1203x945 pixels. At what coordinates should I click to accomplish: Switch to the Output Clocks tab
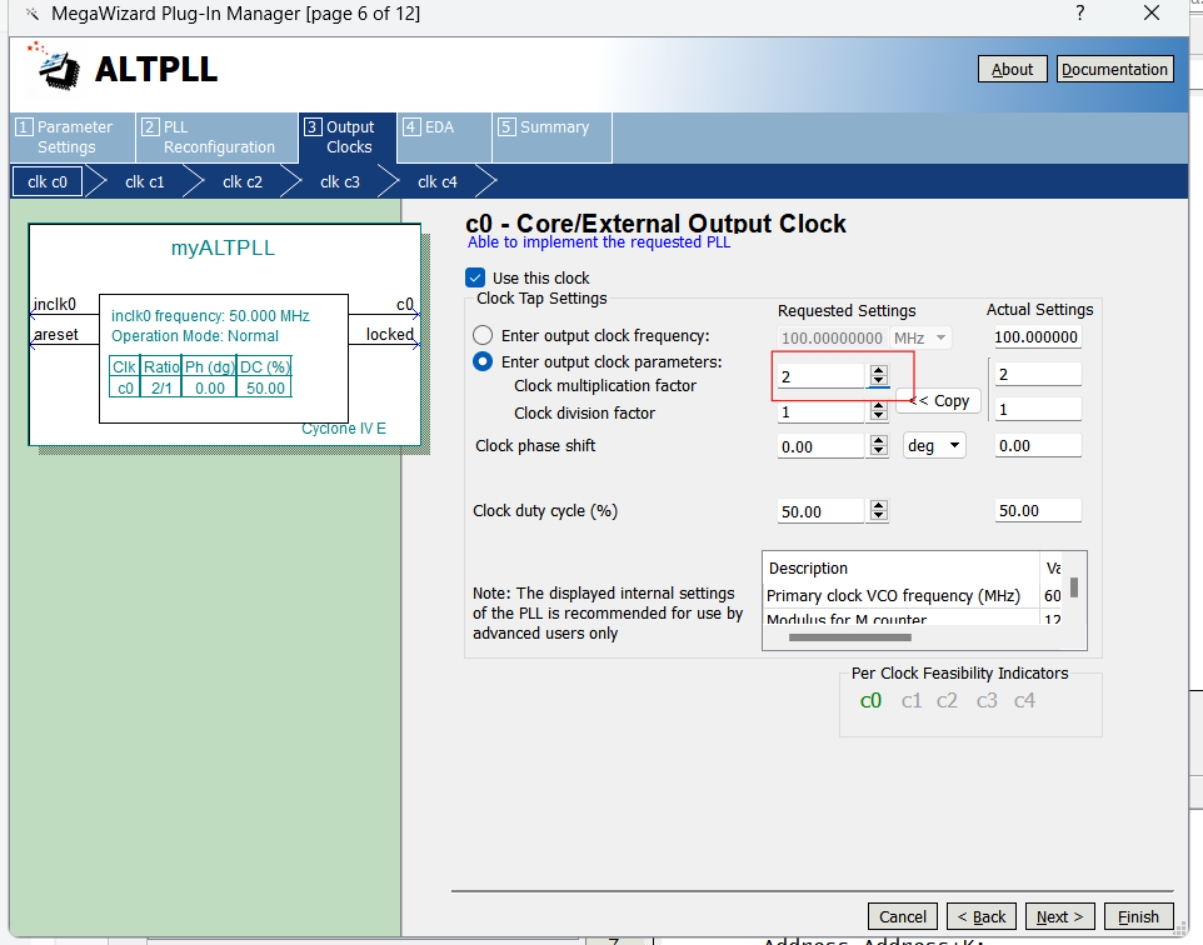pyautogui.click(x=346, y=137)
